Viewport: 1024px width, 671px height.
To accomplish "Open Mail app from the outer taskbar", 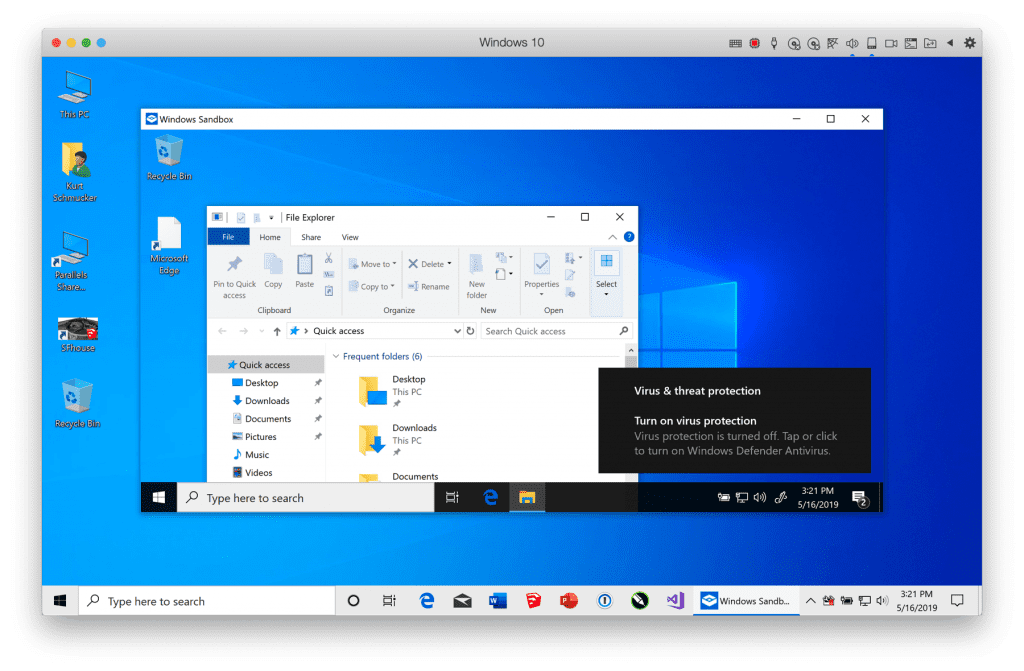I will pyautogui.click(x=462, y=600).
